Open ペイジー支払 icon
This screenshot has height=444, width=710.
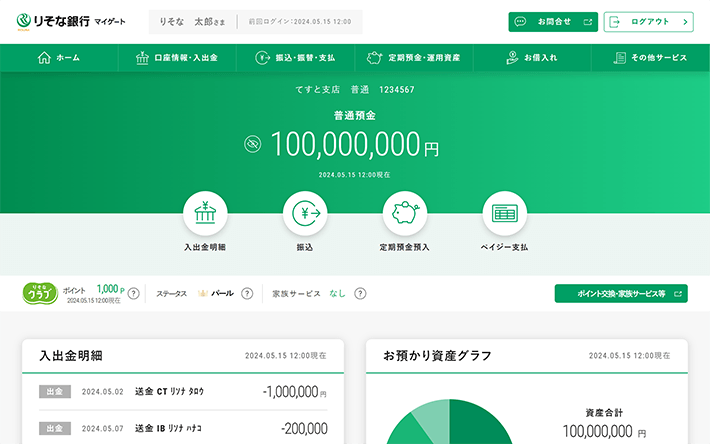pos(504,213)
